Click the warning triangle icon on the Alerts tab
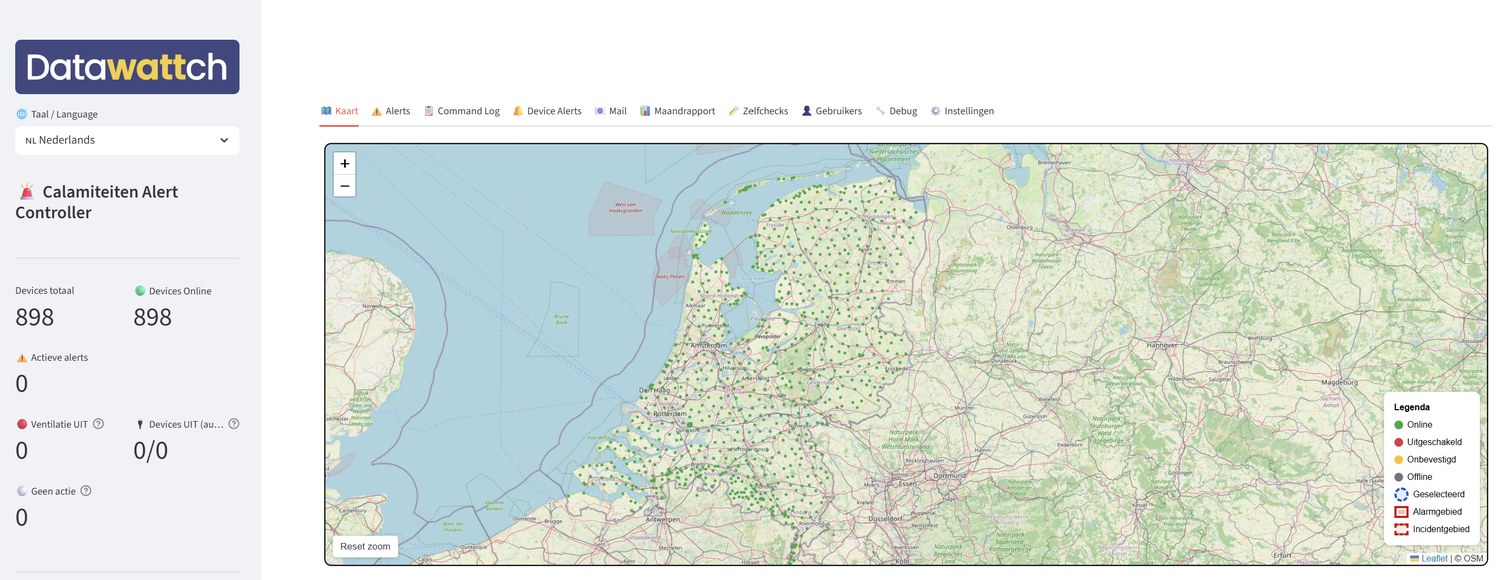The width and height of the screenshot is (1500, 580). [377, 111]
